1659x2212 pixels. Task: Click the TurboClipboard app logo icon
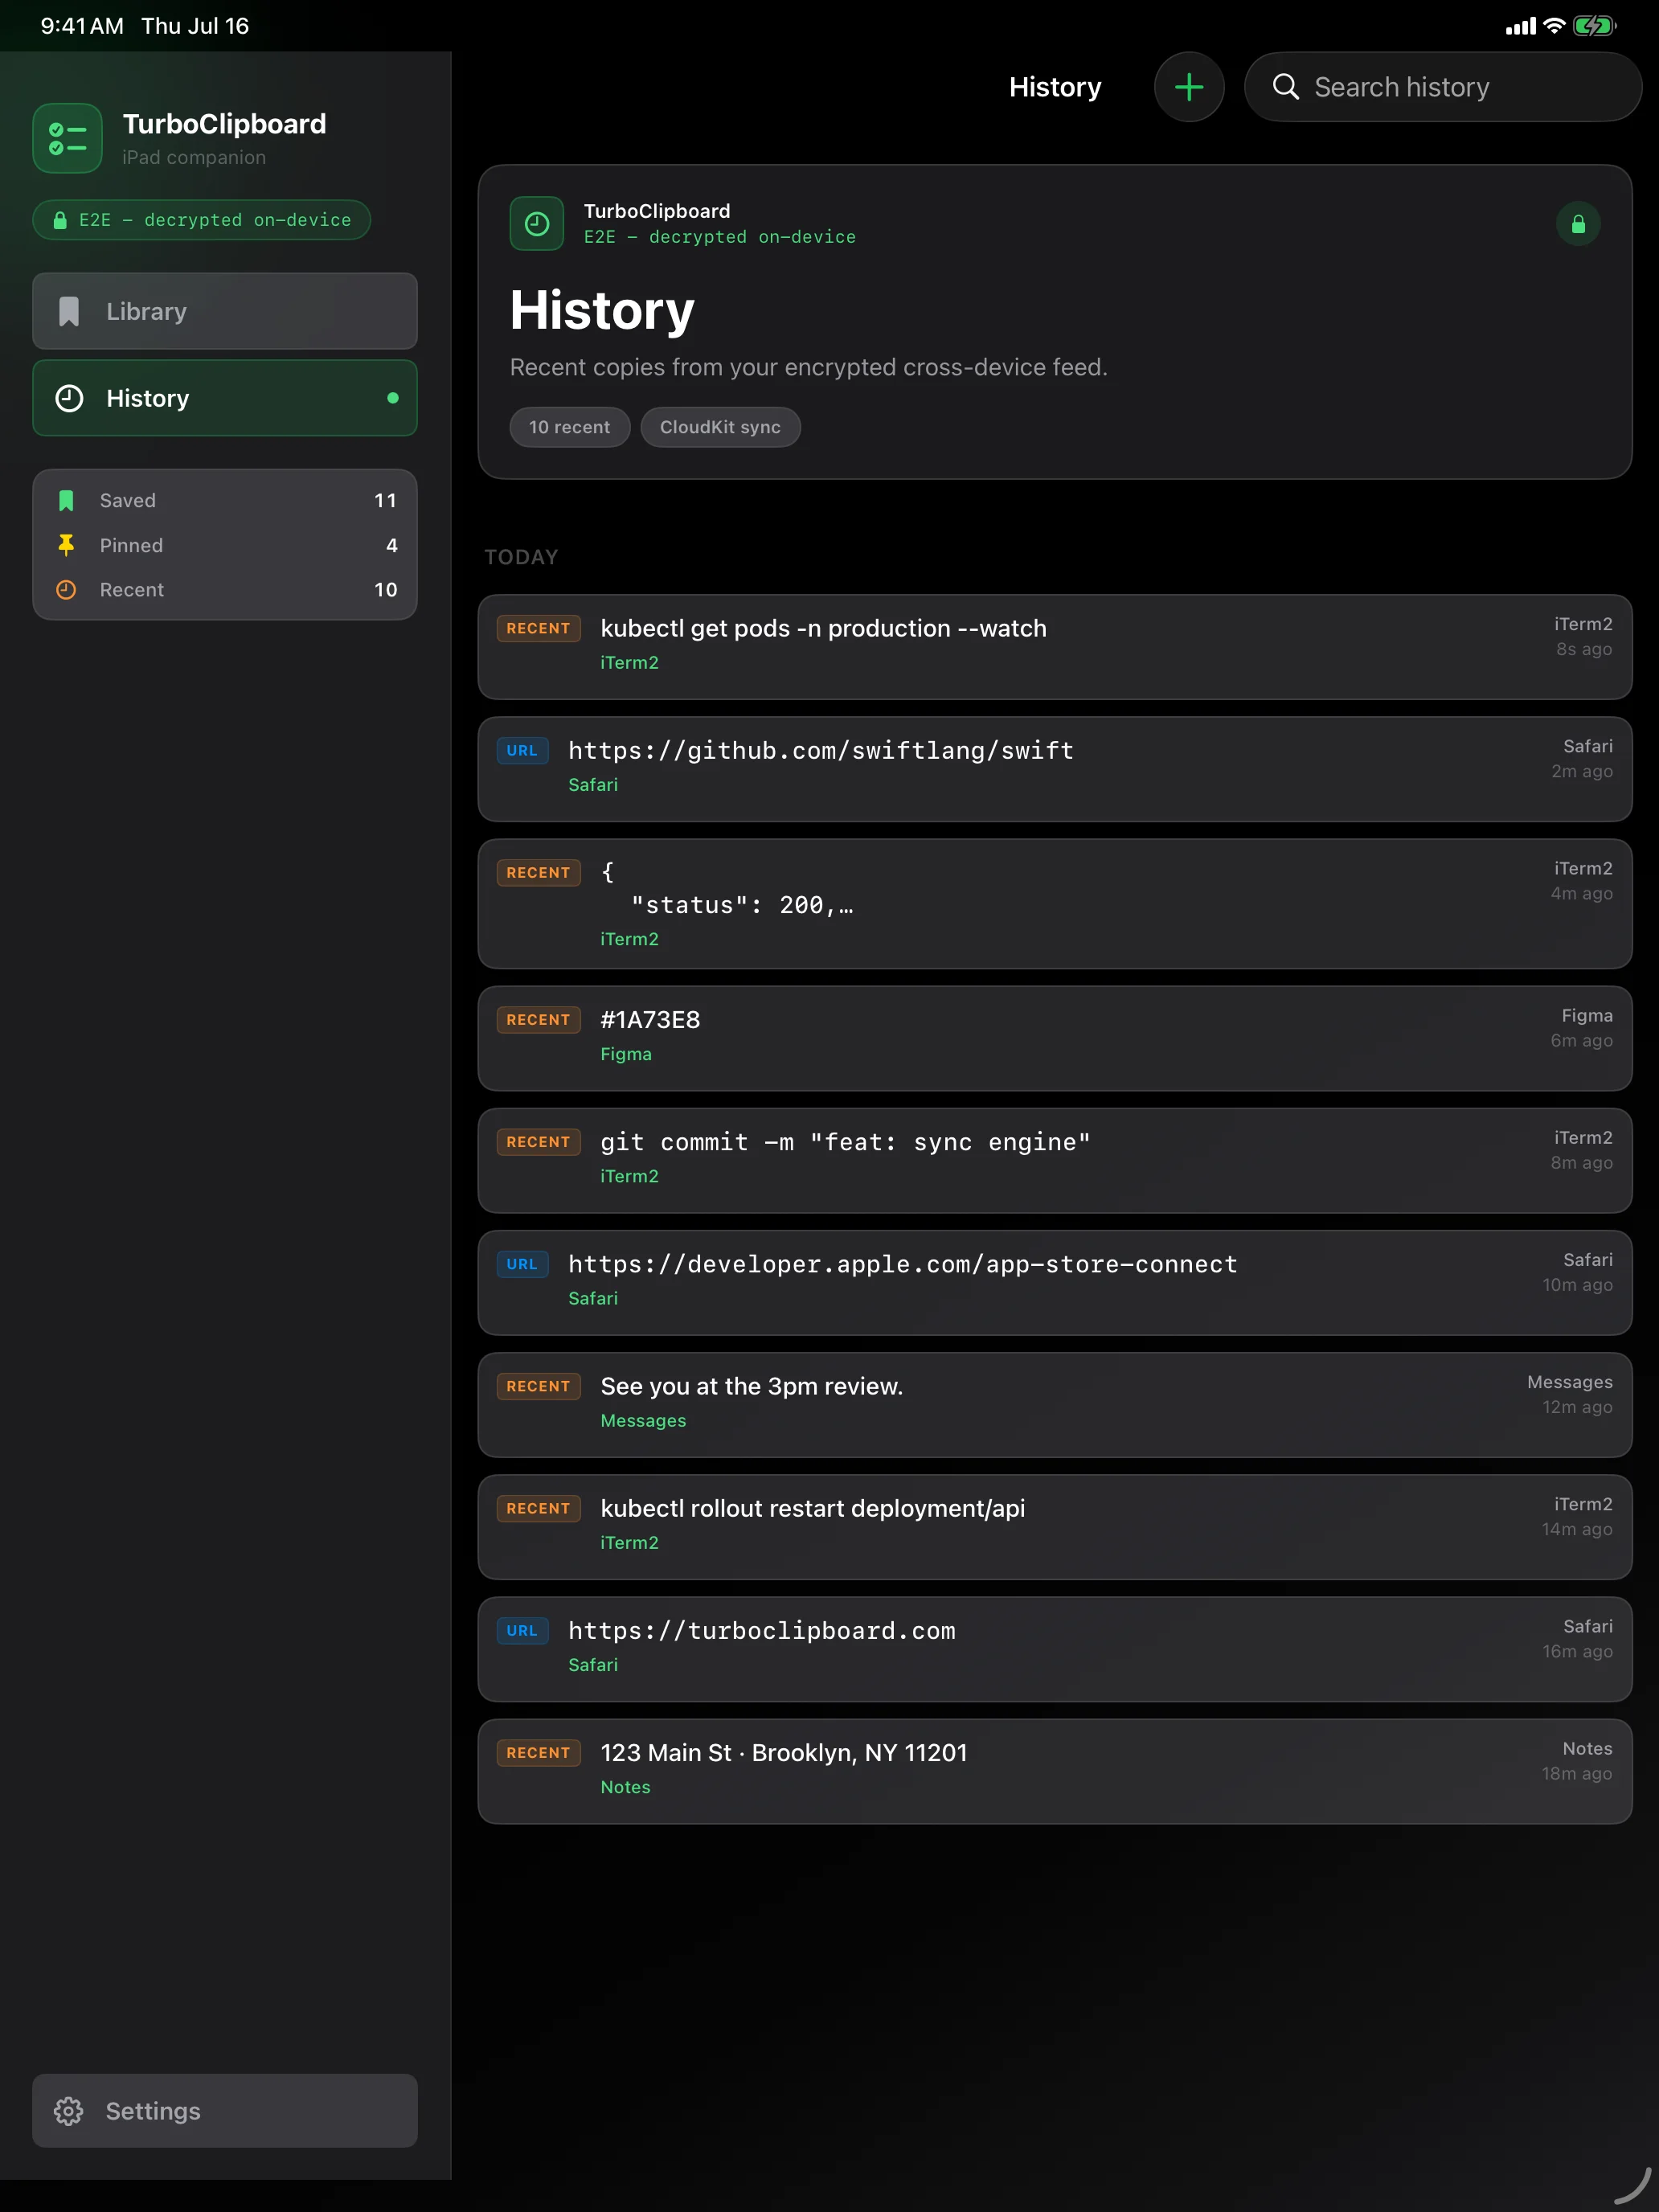(67, 138)
